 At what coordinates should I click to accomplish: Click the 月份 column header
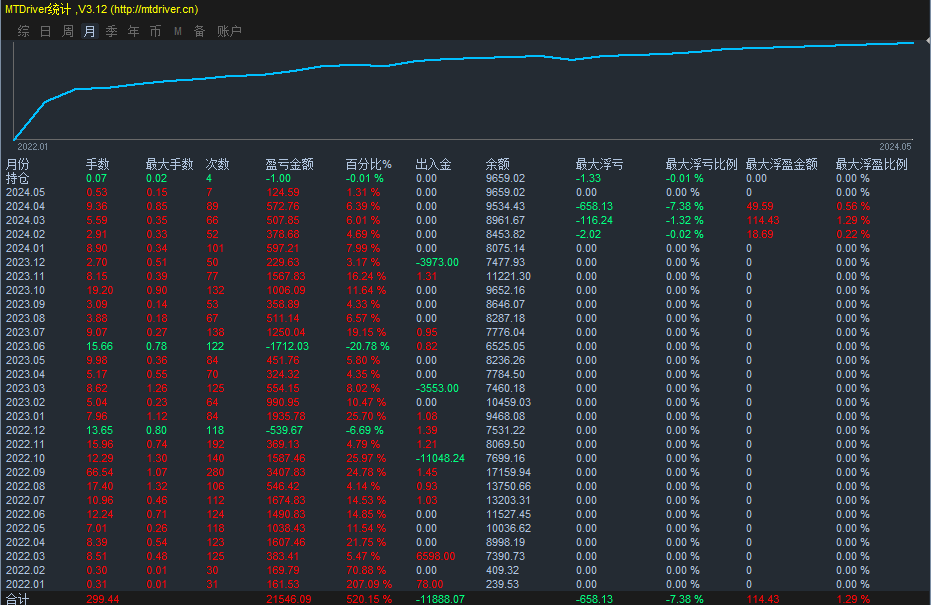pos(17,164)
